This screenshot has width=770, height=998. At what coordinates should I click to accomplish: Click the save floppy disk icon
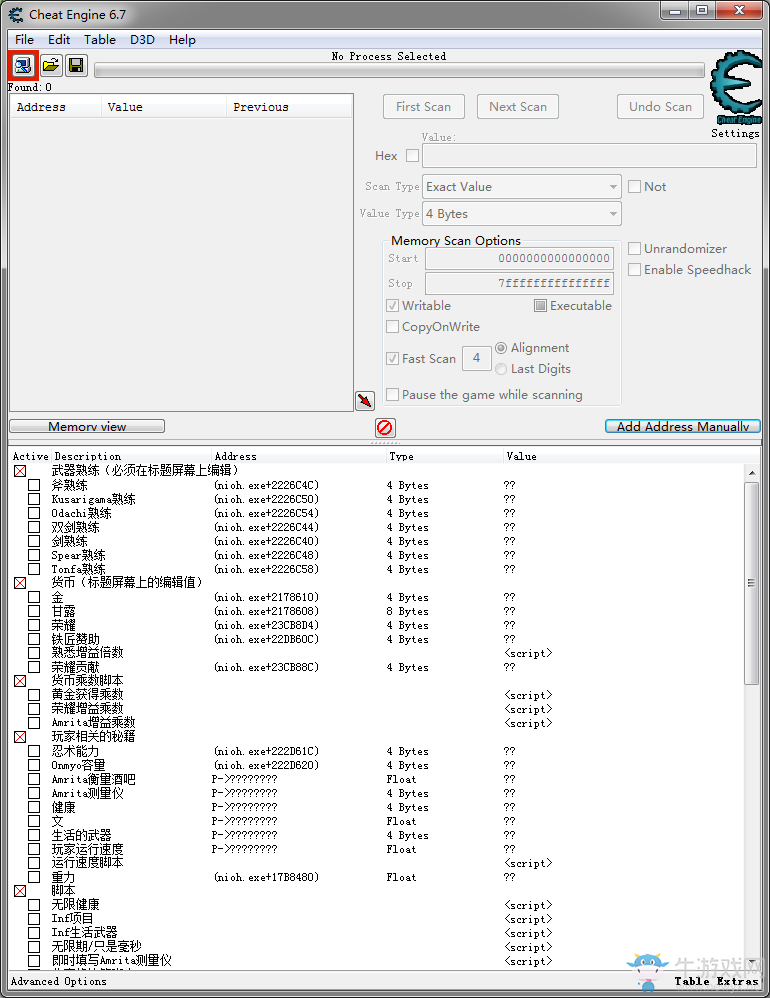(x=76, y=66)
